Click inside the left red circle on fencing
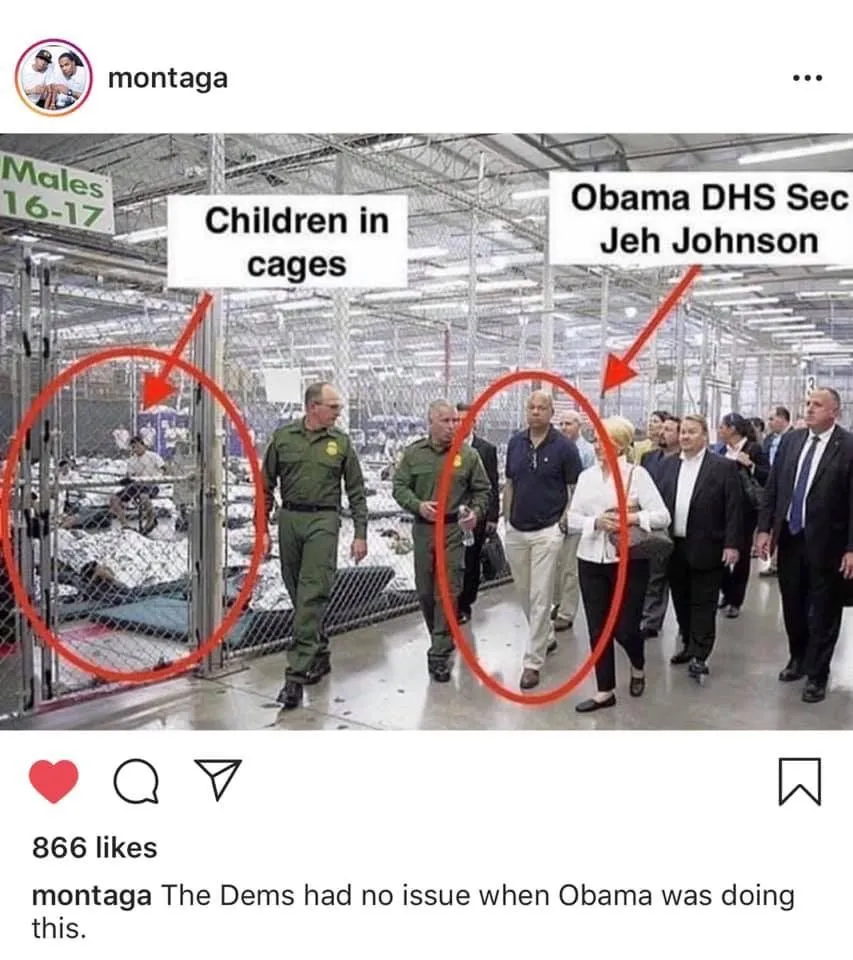This screenshot has width=853, height=960. (132, 514)
